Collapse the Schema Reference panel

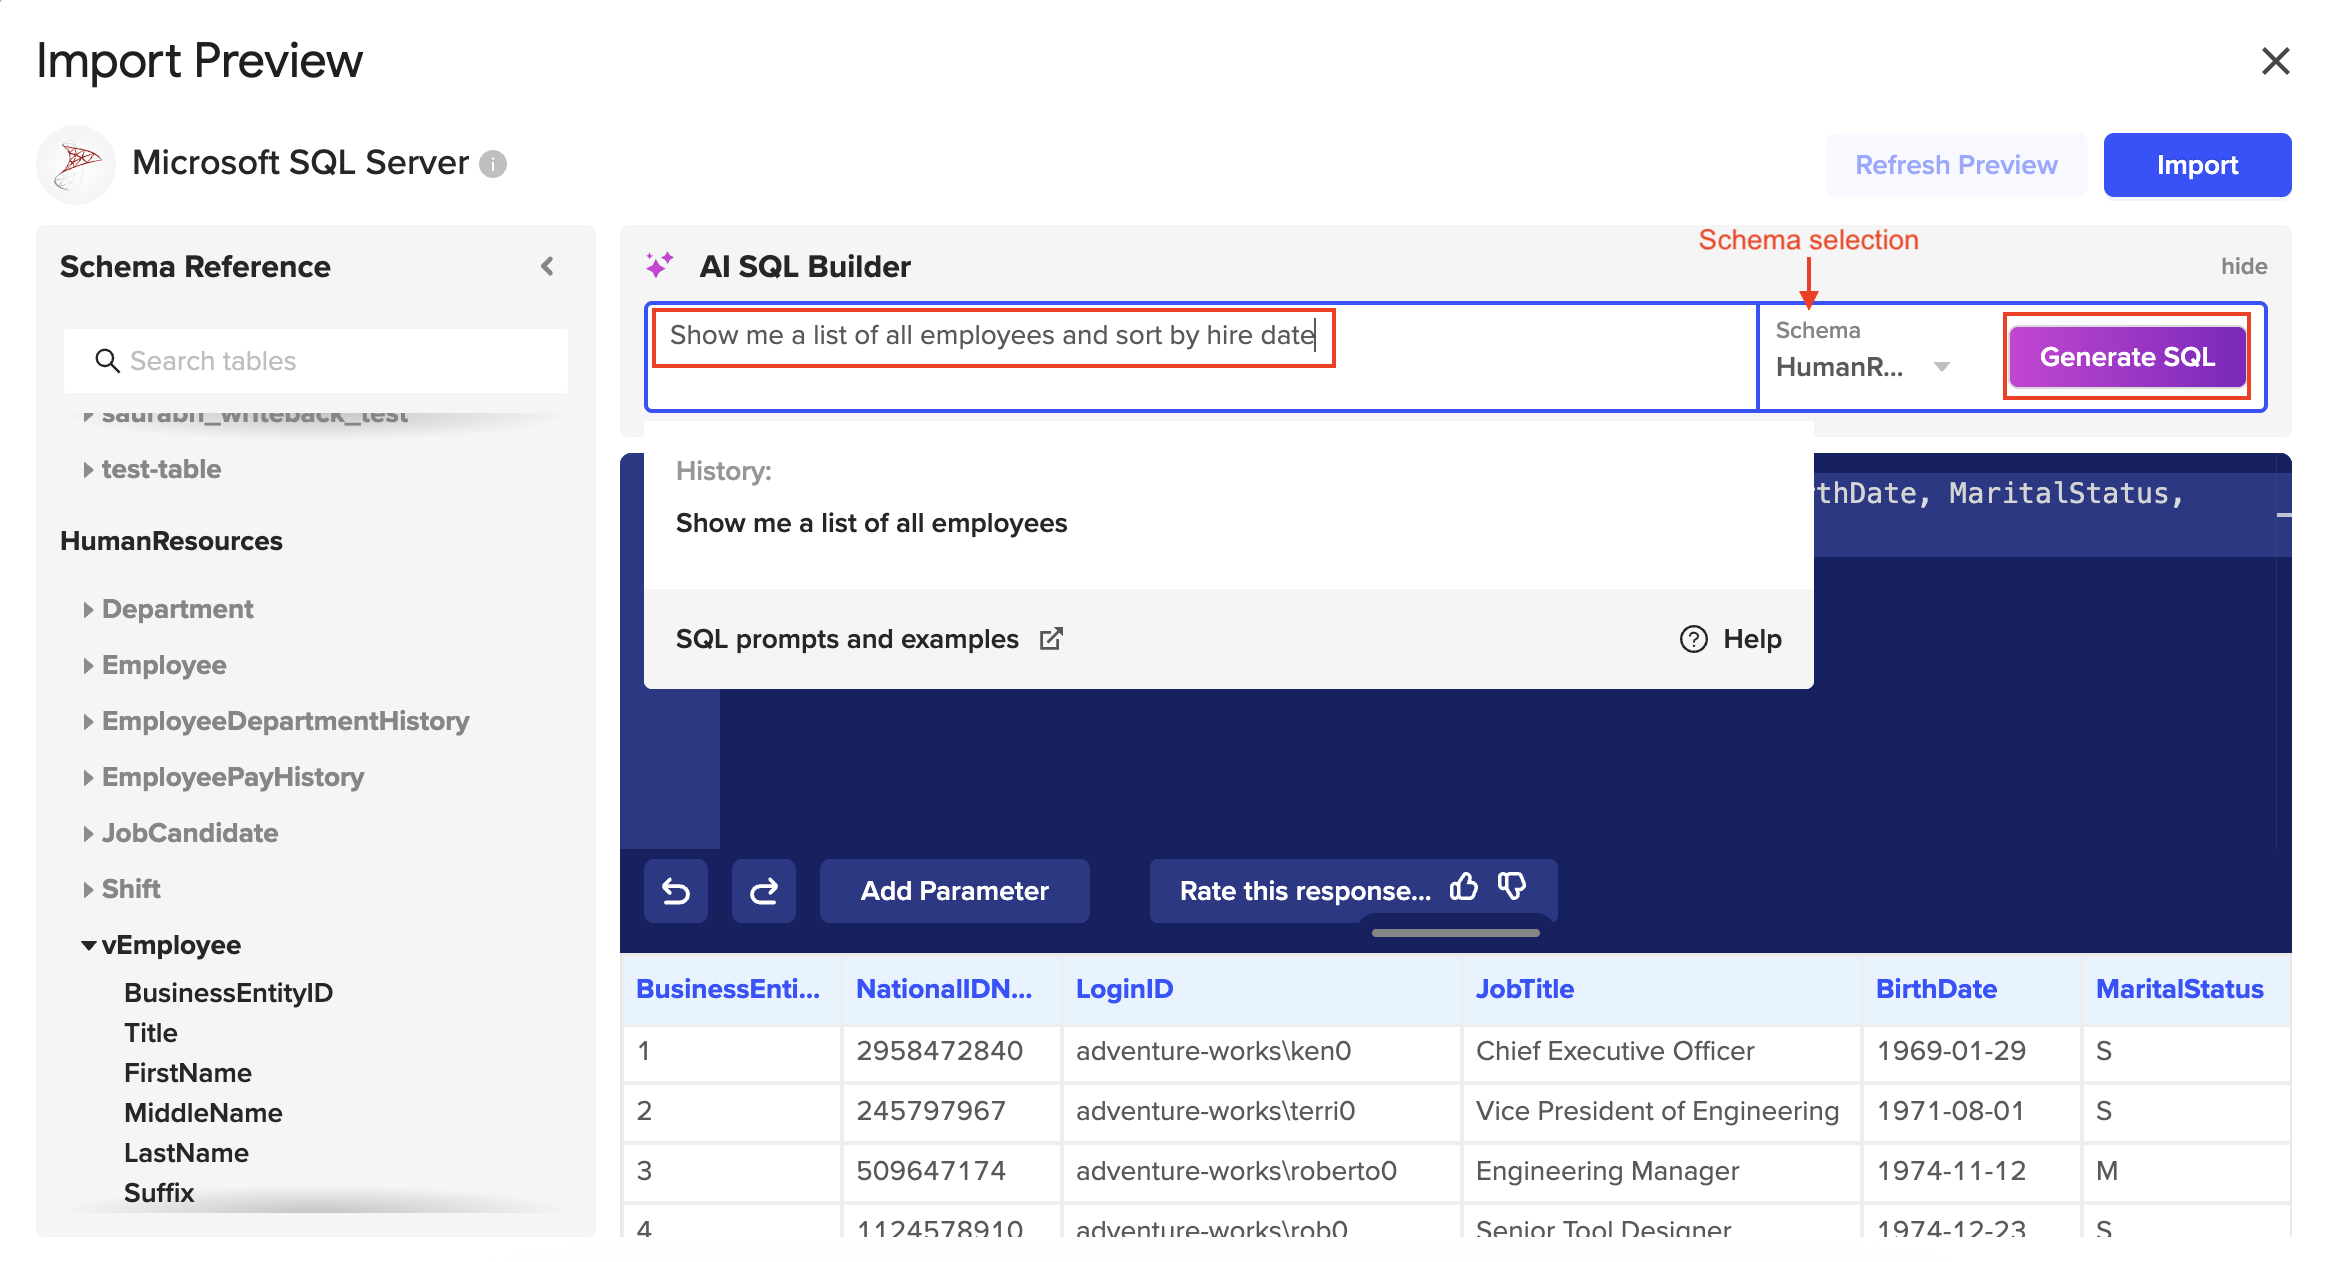coord(547,266)
